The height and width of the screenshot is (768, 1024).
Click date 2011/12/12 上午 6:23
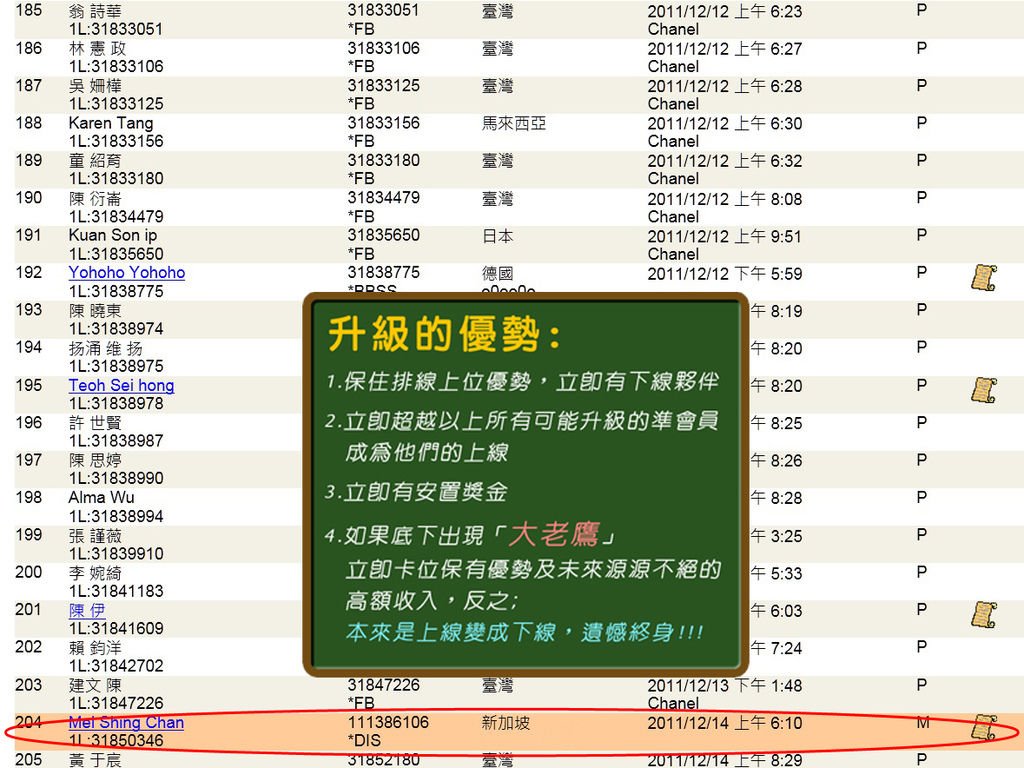click(724, 12)
